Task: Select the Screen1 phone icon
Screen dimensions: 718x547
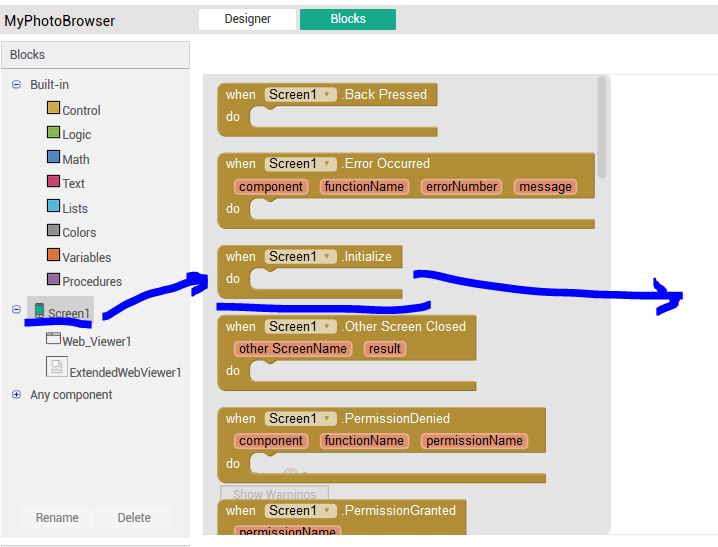Action: point(39,310)
